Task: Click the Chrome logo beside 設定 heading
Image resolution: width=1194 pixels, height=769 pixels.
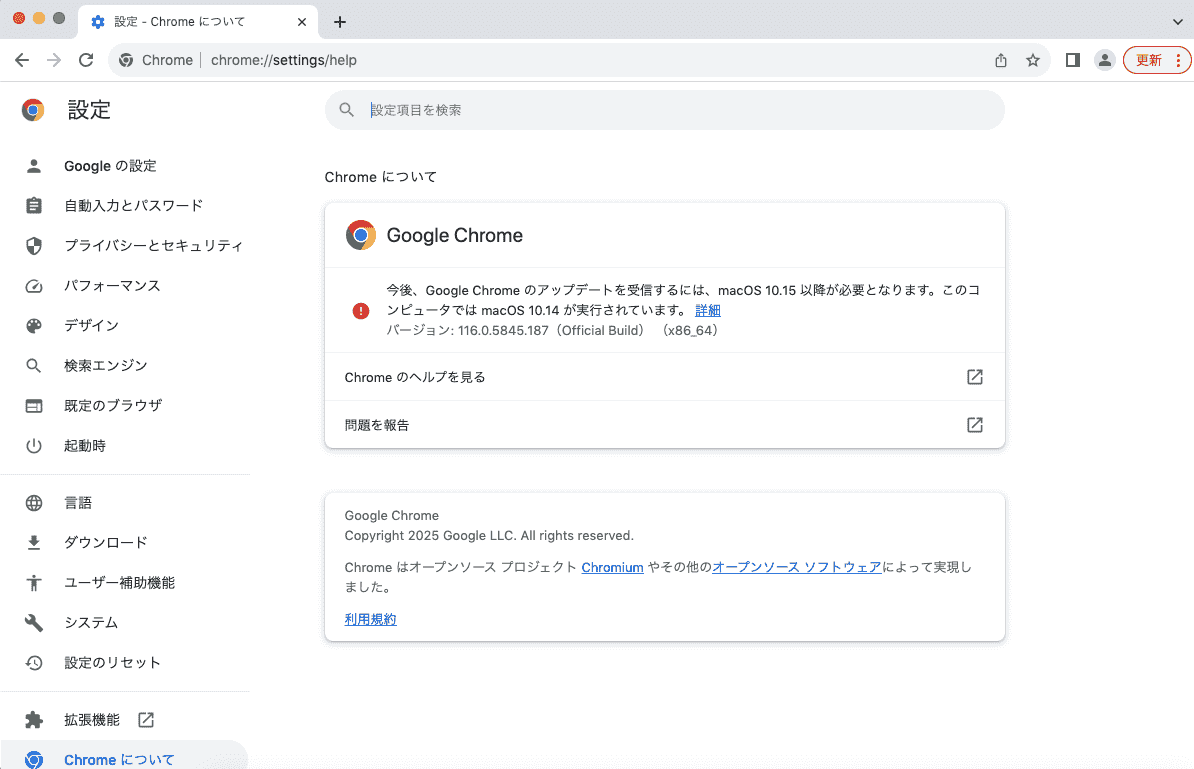Action: pos(33,110)
